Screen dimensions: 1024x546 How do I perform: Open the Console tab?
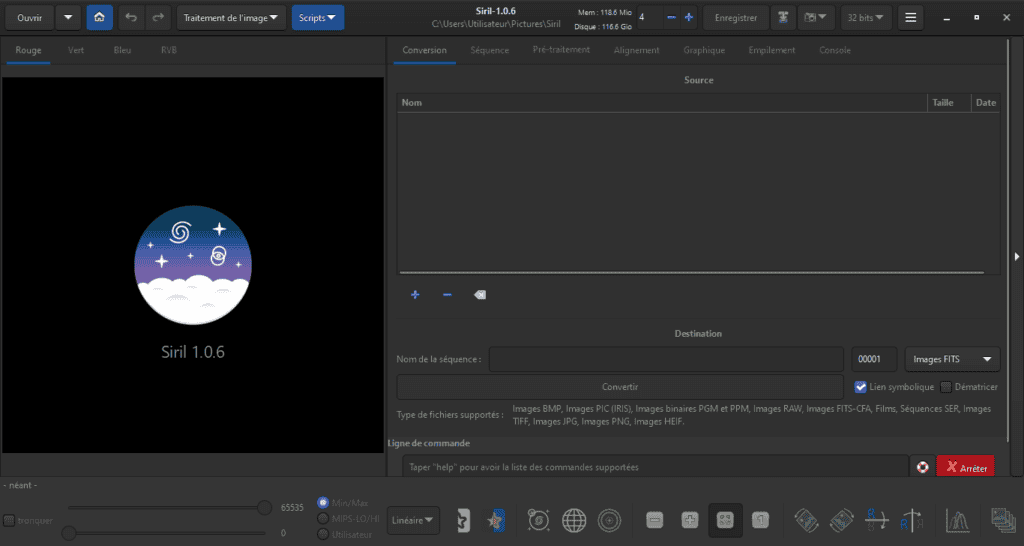(x=835, y=50)
